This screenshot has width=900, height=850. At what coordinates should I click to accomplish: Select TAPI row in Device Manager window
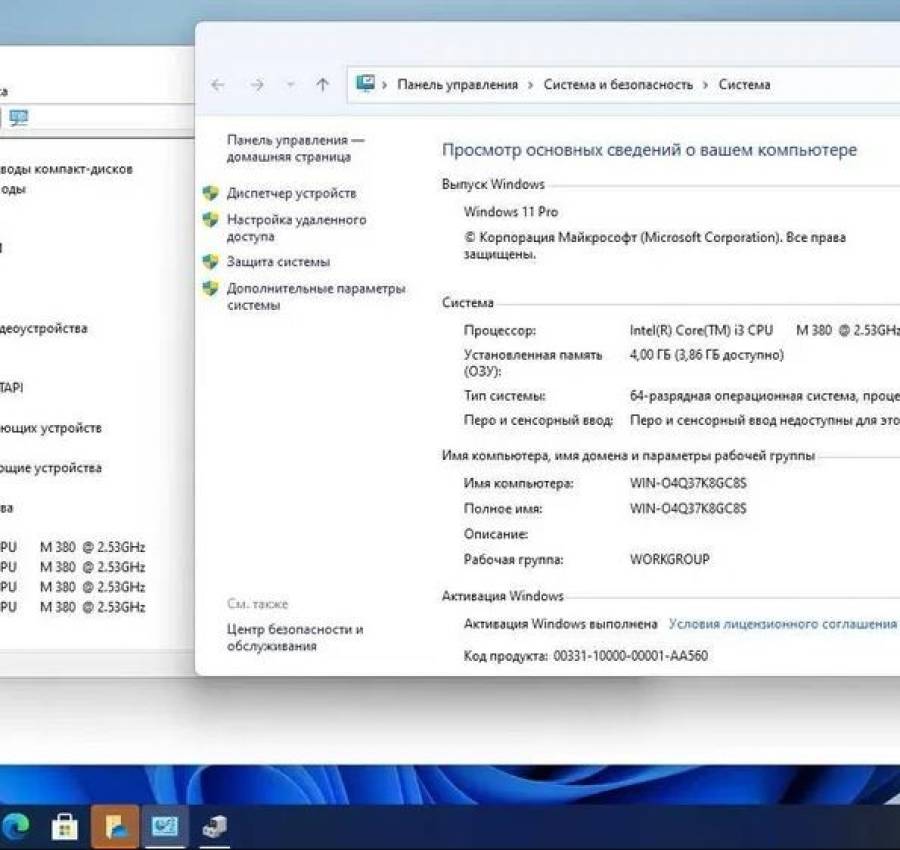point(11,387)
